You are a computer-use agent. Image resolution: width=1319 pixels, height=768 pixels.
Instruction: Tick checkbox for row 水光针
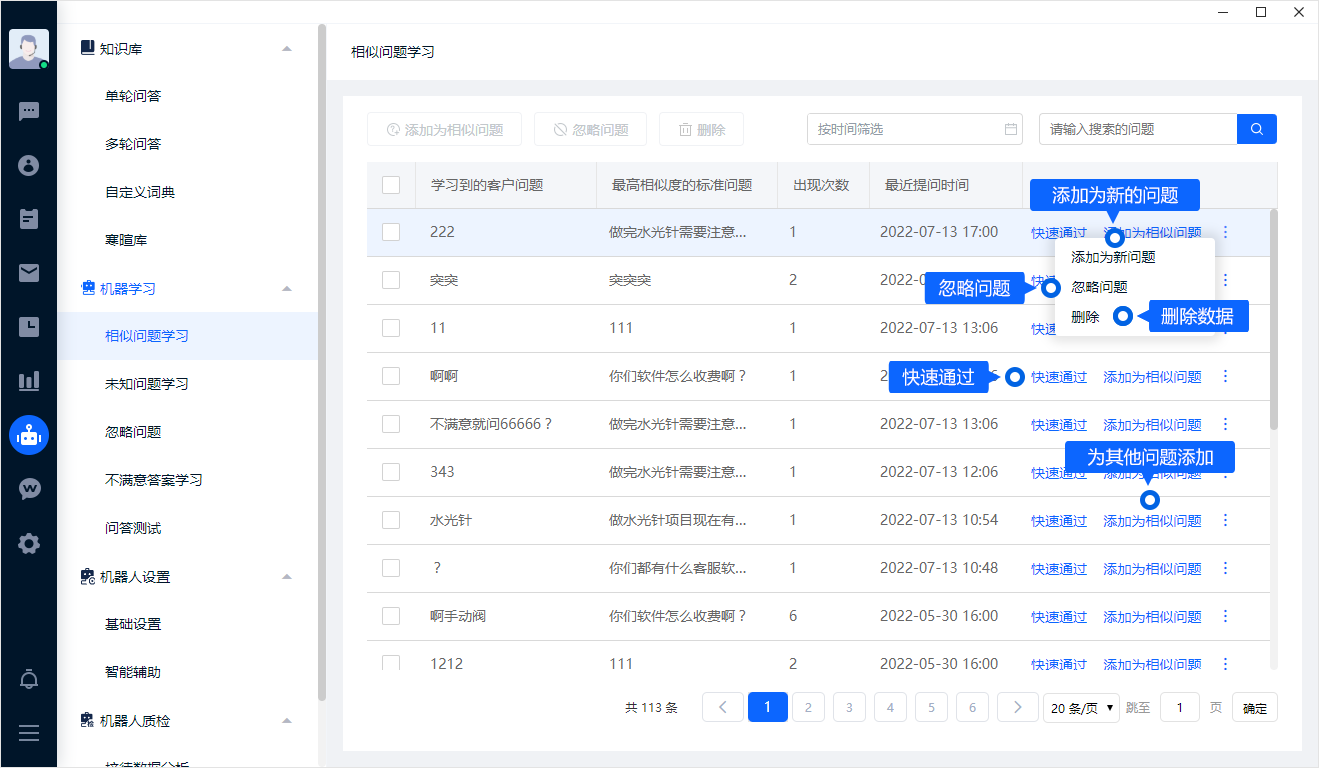coord(391,520)
